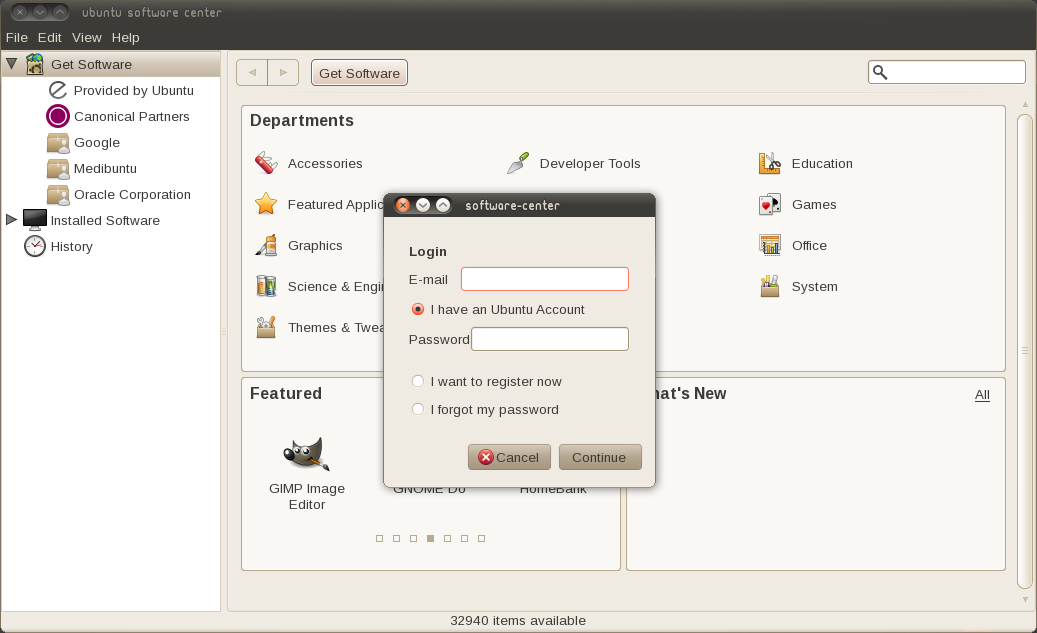Open the Edit menu
Image resolution: width=1037 pixels, height=633 pixels.
tap(50, 38)
